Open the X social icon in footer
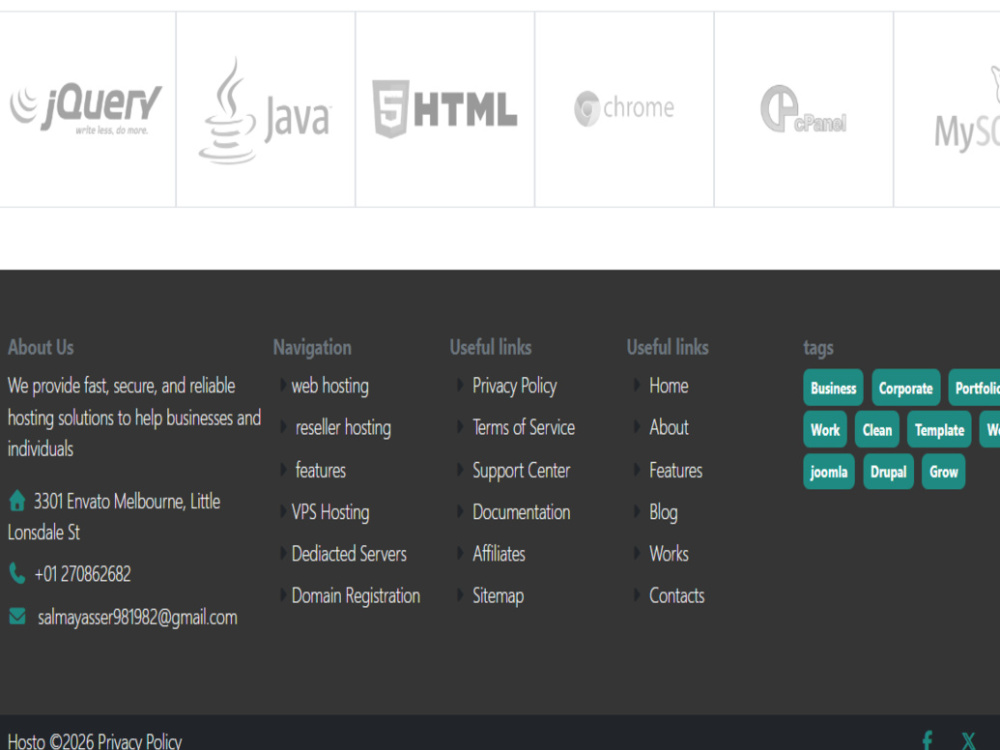Image resolution: width=1000 pixels, height=750 pixels. coord(968,740)
